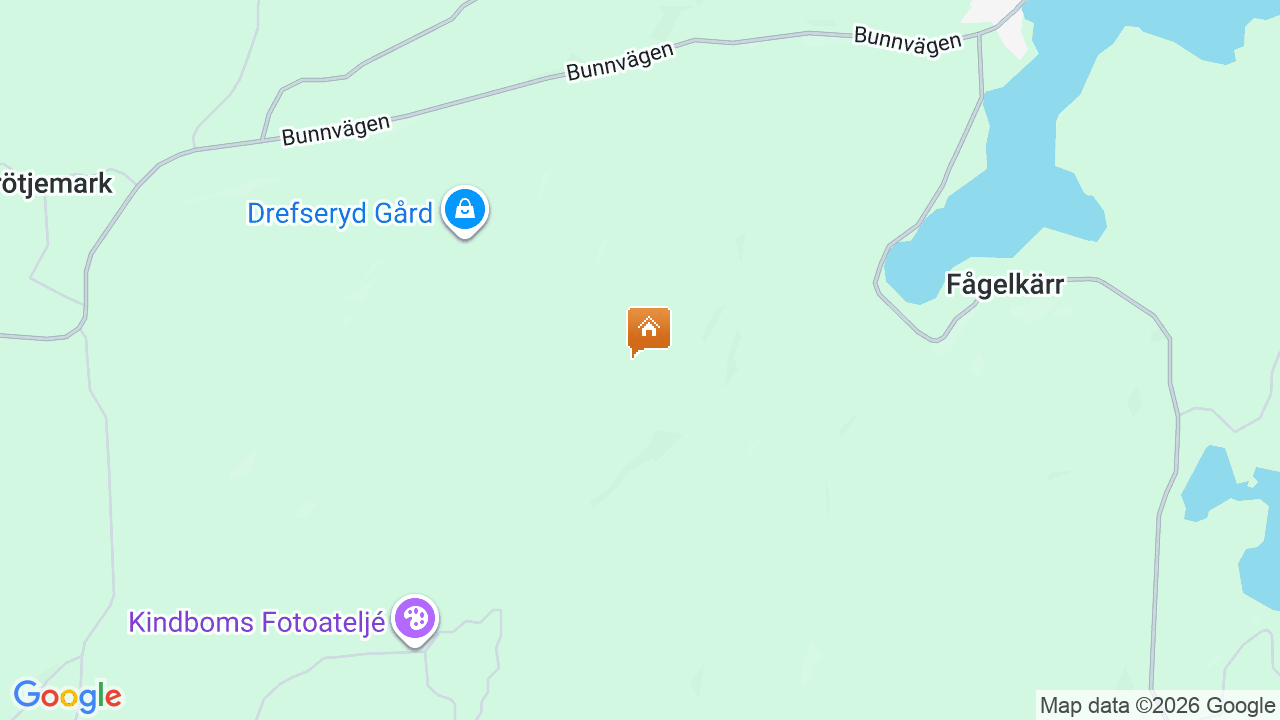Screen dimensions: 1280x720
Task: Open the Map data ©2026 Google attribution
Action: [1158, 706]
